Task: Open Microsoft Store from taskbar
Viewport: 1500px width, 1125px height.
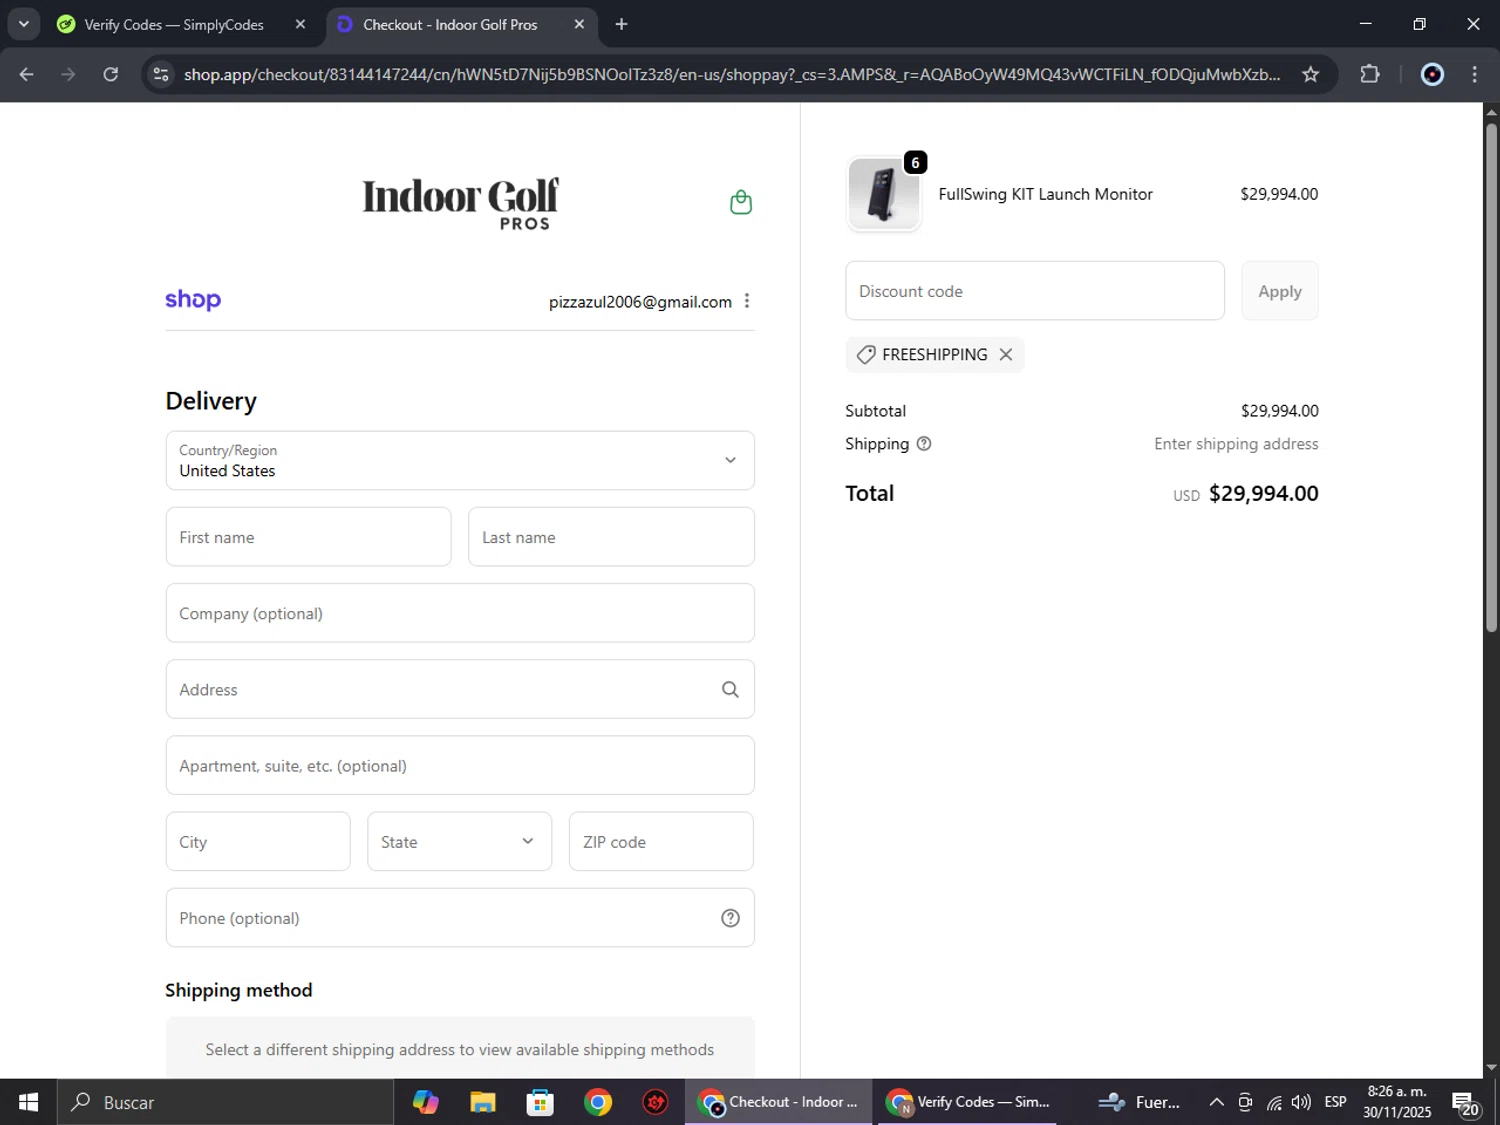Action: pos(540,1102)
